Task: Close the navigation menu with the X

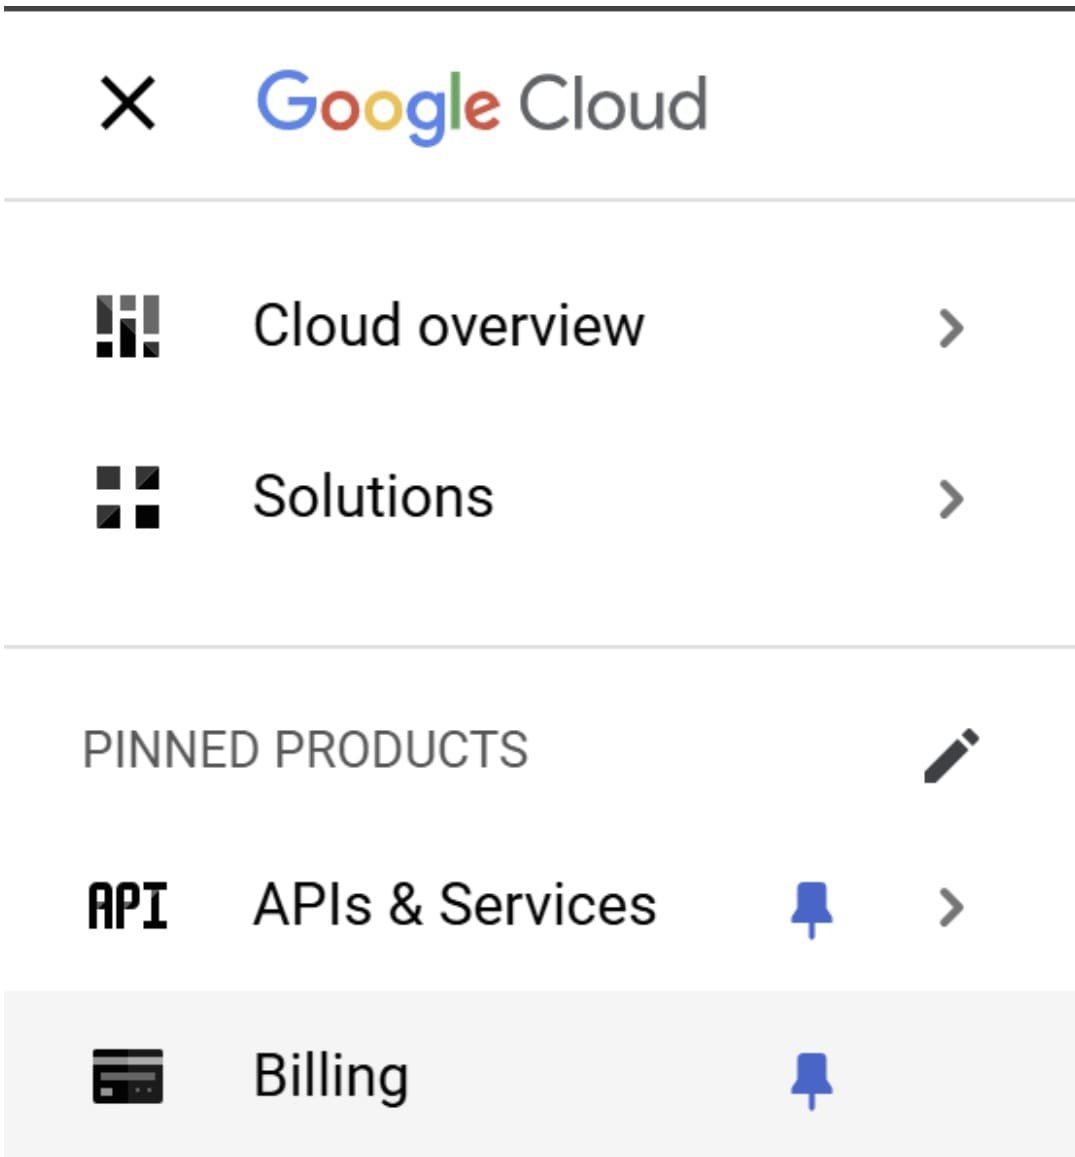Action: (x=128, y=103)
